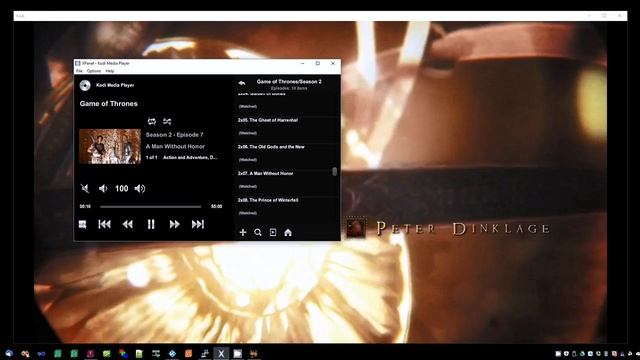Select episode 2x05 The Ghost of Harrenhal

pos(286,127)
